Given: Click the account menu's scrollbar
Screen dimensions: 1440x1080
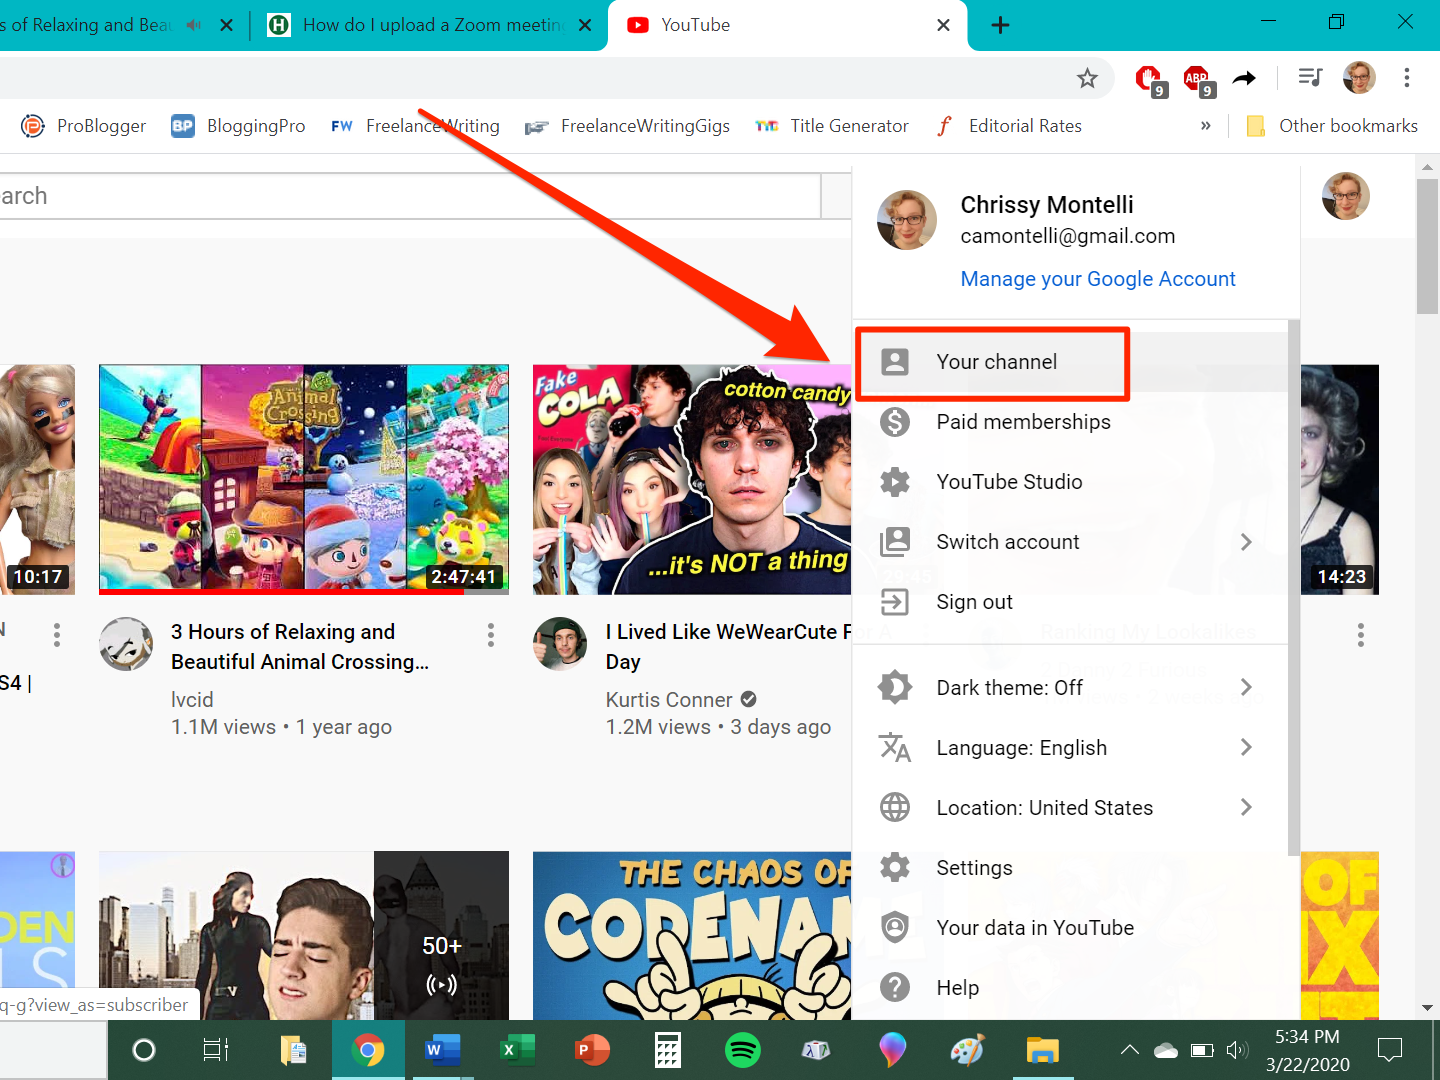Looking at the screenshot, I should (x=1294, y=588).
